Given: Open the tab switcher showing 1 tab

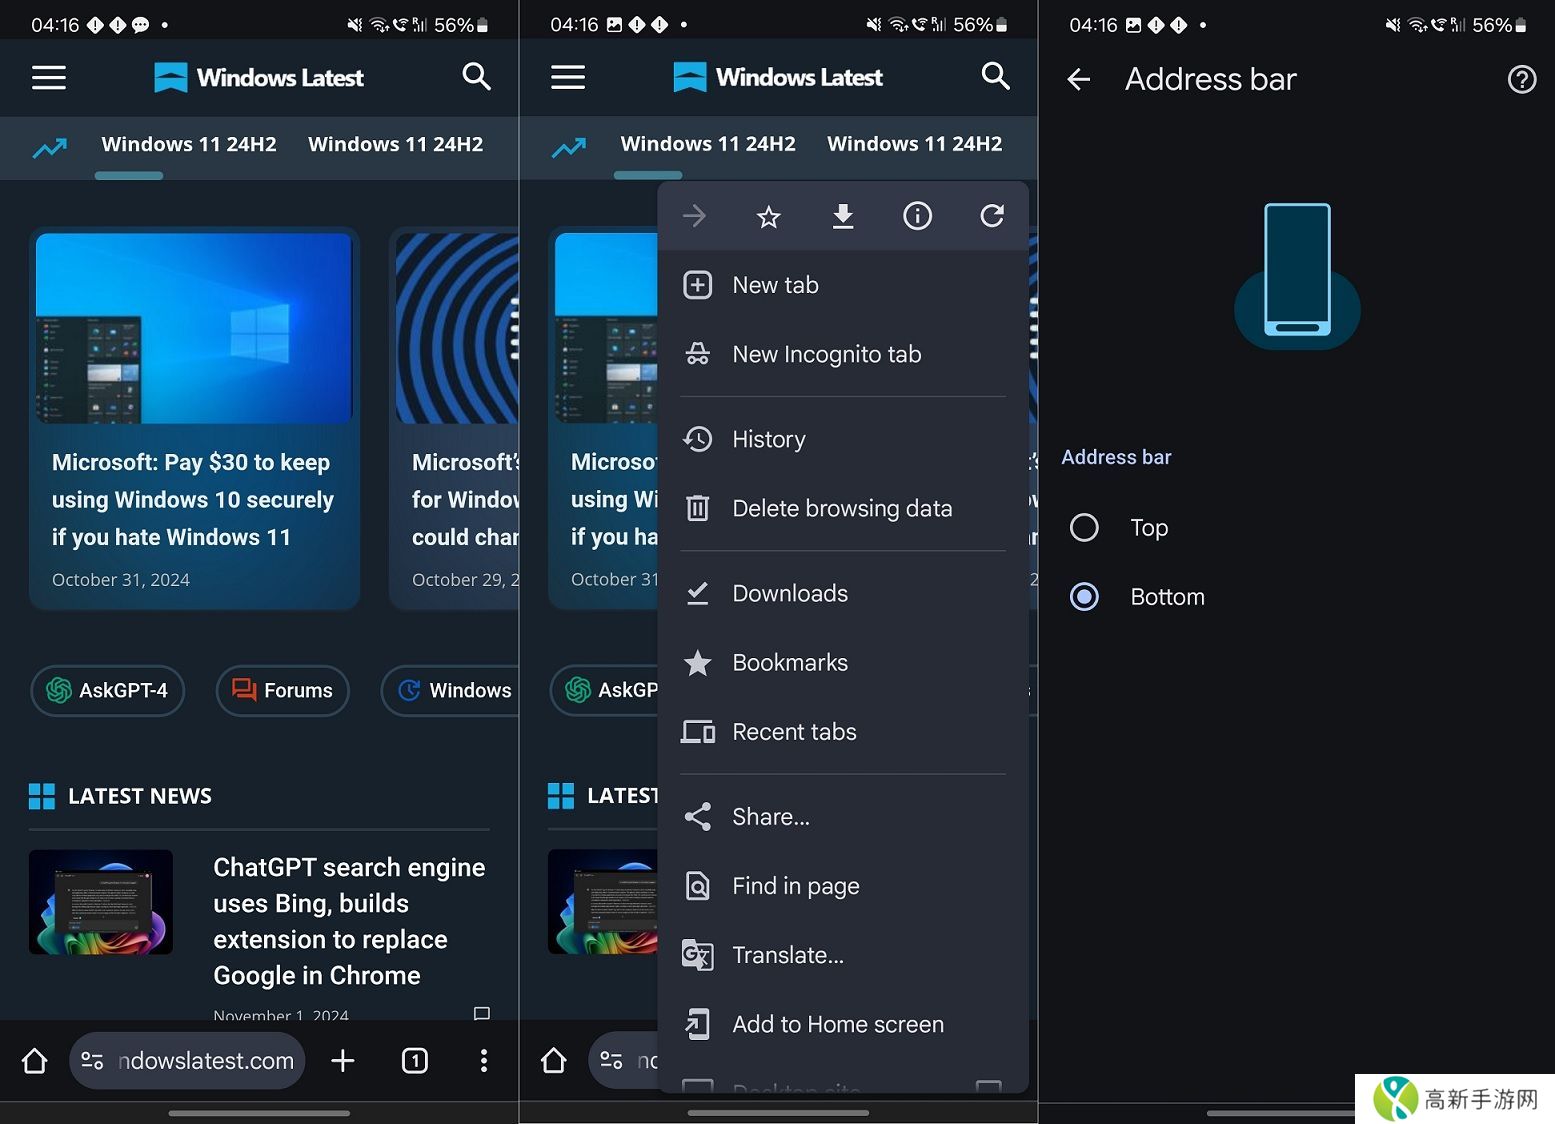Looking at the screenshot, I should (414, 1060).
